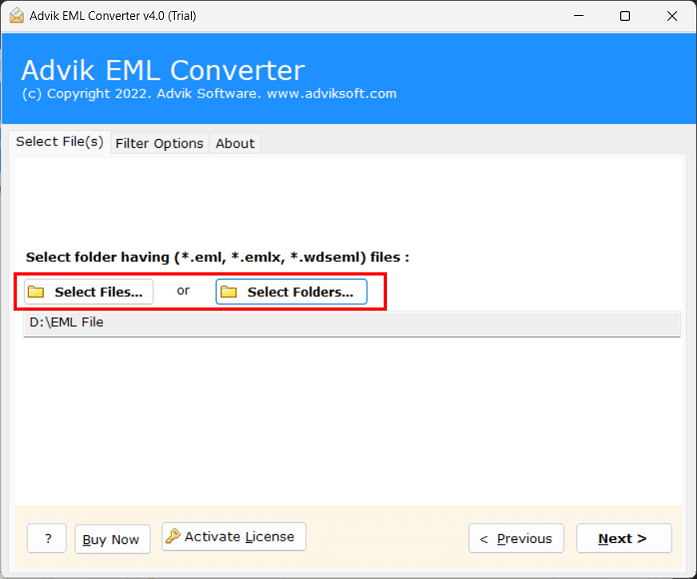Click the Activate License button

click(234, 536)
